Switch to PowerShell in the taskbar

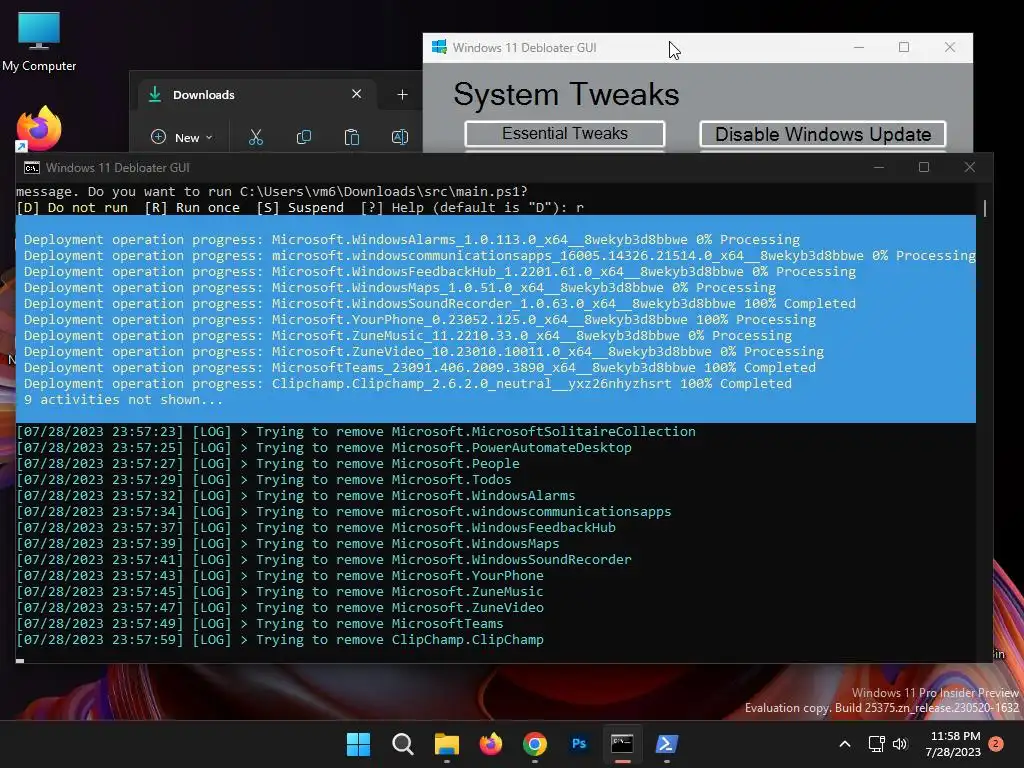[x=667, y=744]
